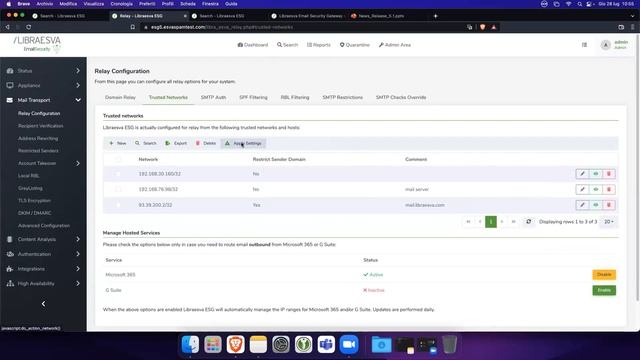The width and height of the screenshot is (640, 360).
Task: Go to current page 1 in pagination
Action: (491, 222)
